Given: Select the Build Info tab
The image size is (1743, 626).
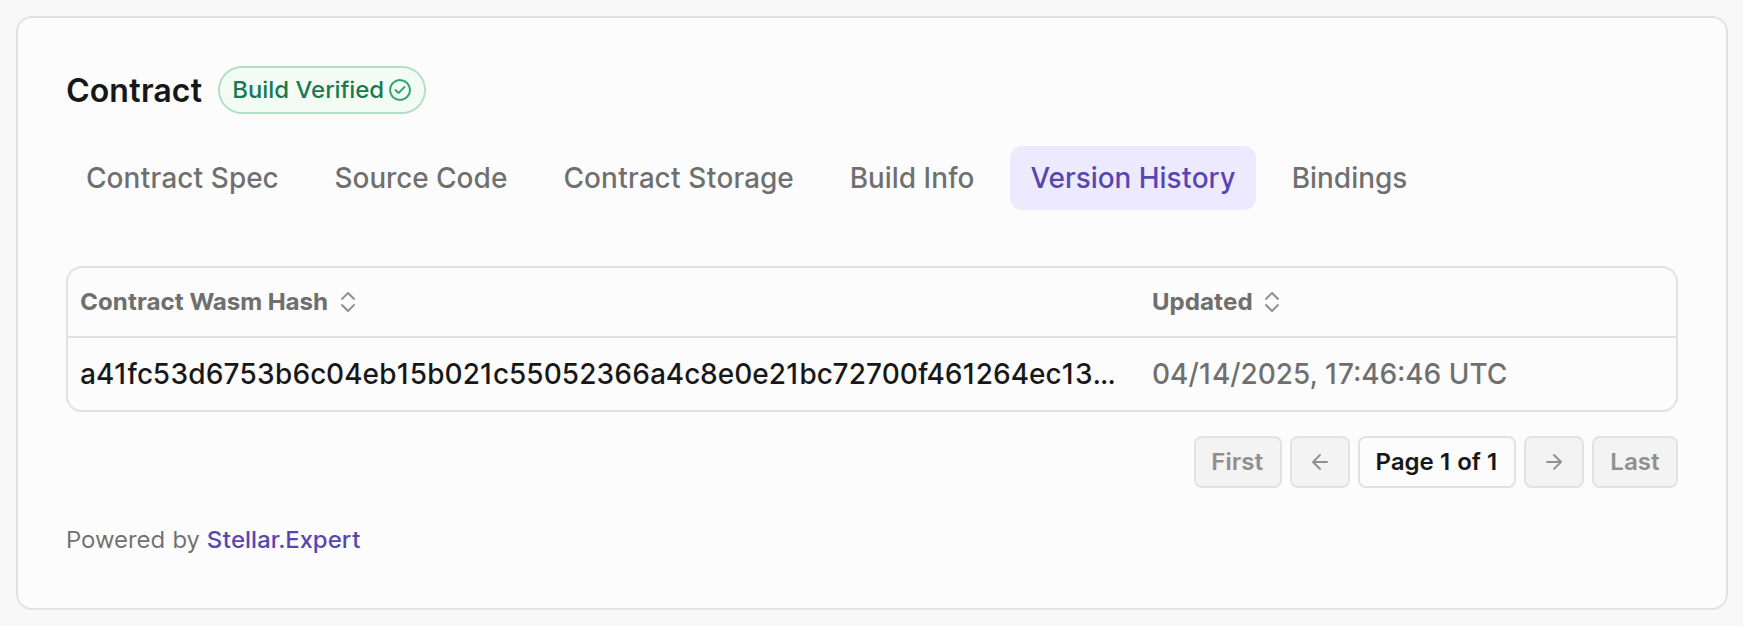Looking at the screenshot, I should coord(911,178).
